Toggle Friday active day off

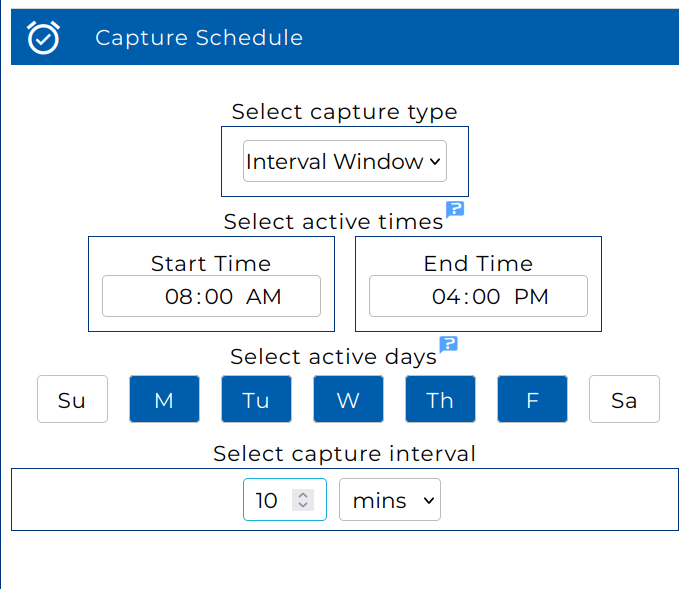pyautogui.click(x=532, y=400)
